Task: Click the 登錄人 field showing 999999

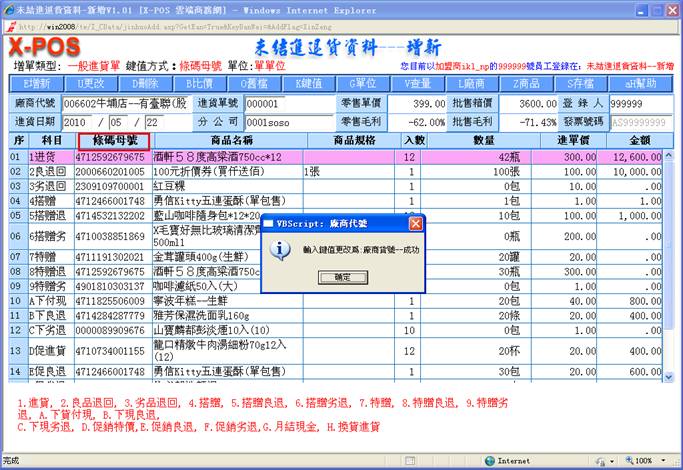Action: [x=640, y=104]
